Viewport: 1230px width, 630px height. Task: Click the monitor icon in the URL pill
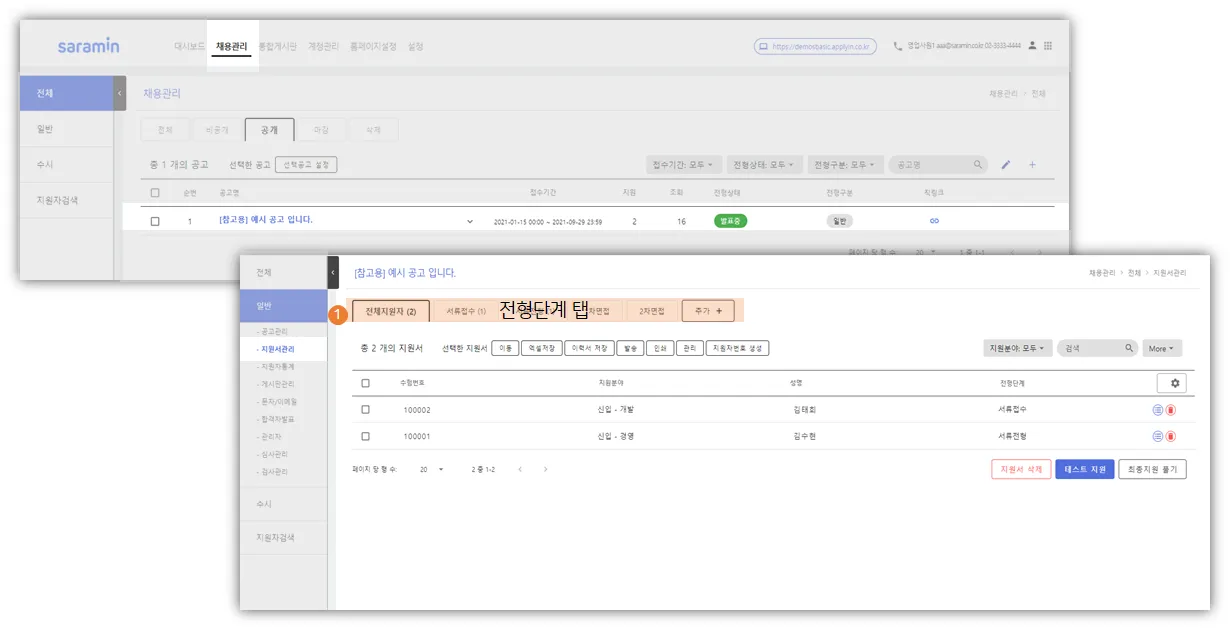click(763, 46)
